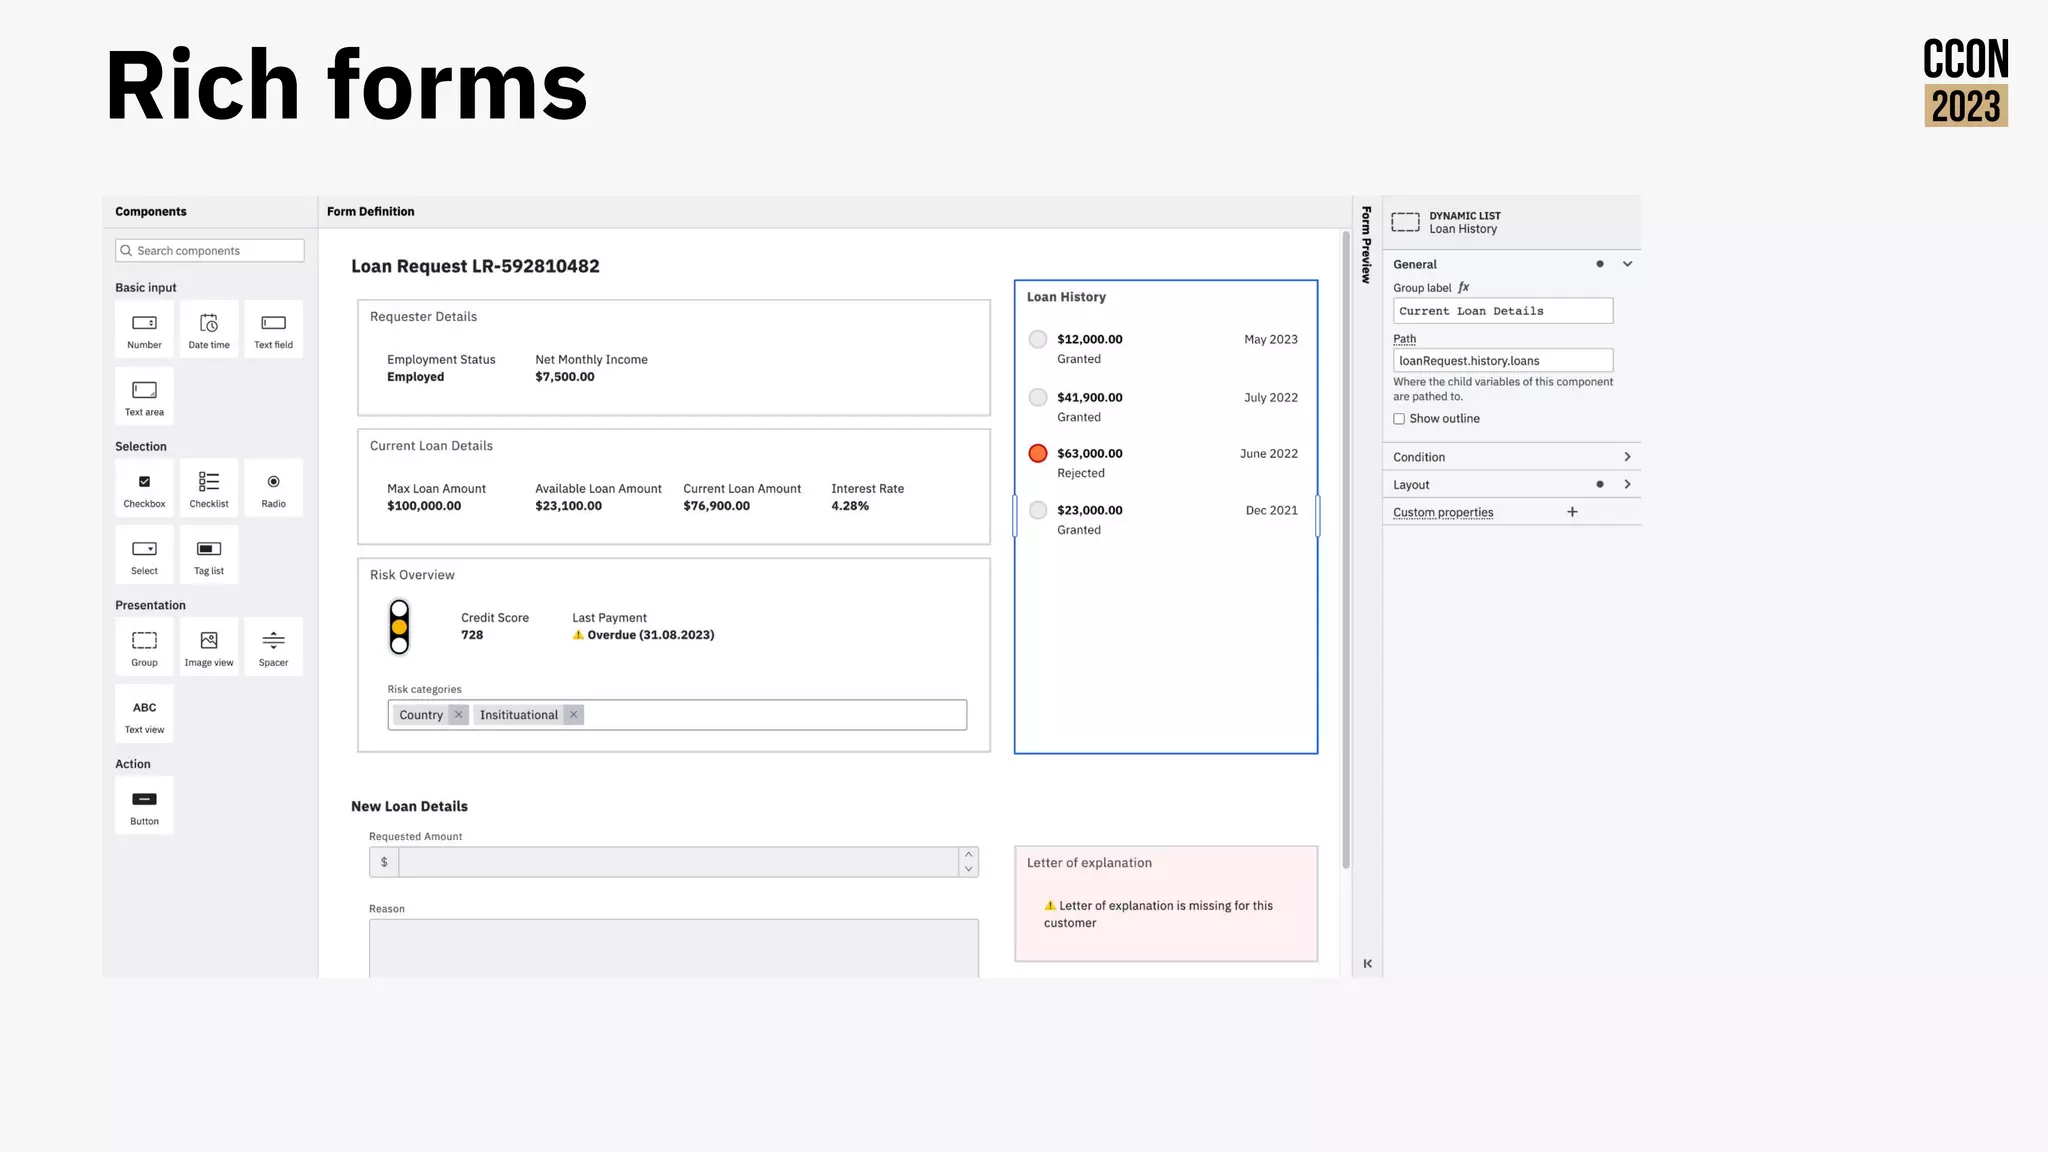
Task: Select the Tag list component
Action: (209, 555)
